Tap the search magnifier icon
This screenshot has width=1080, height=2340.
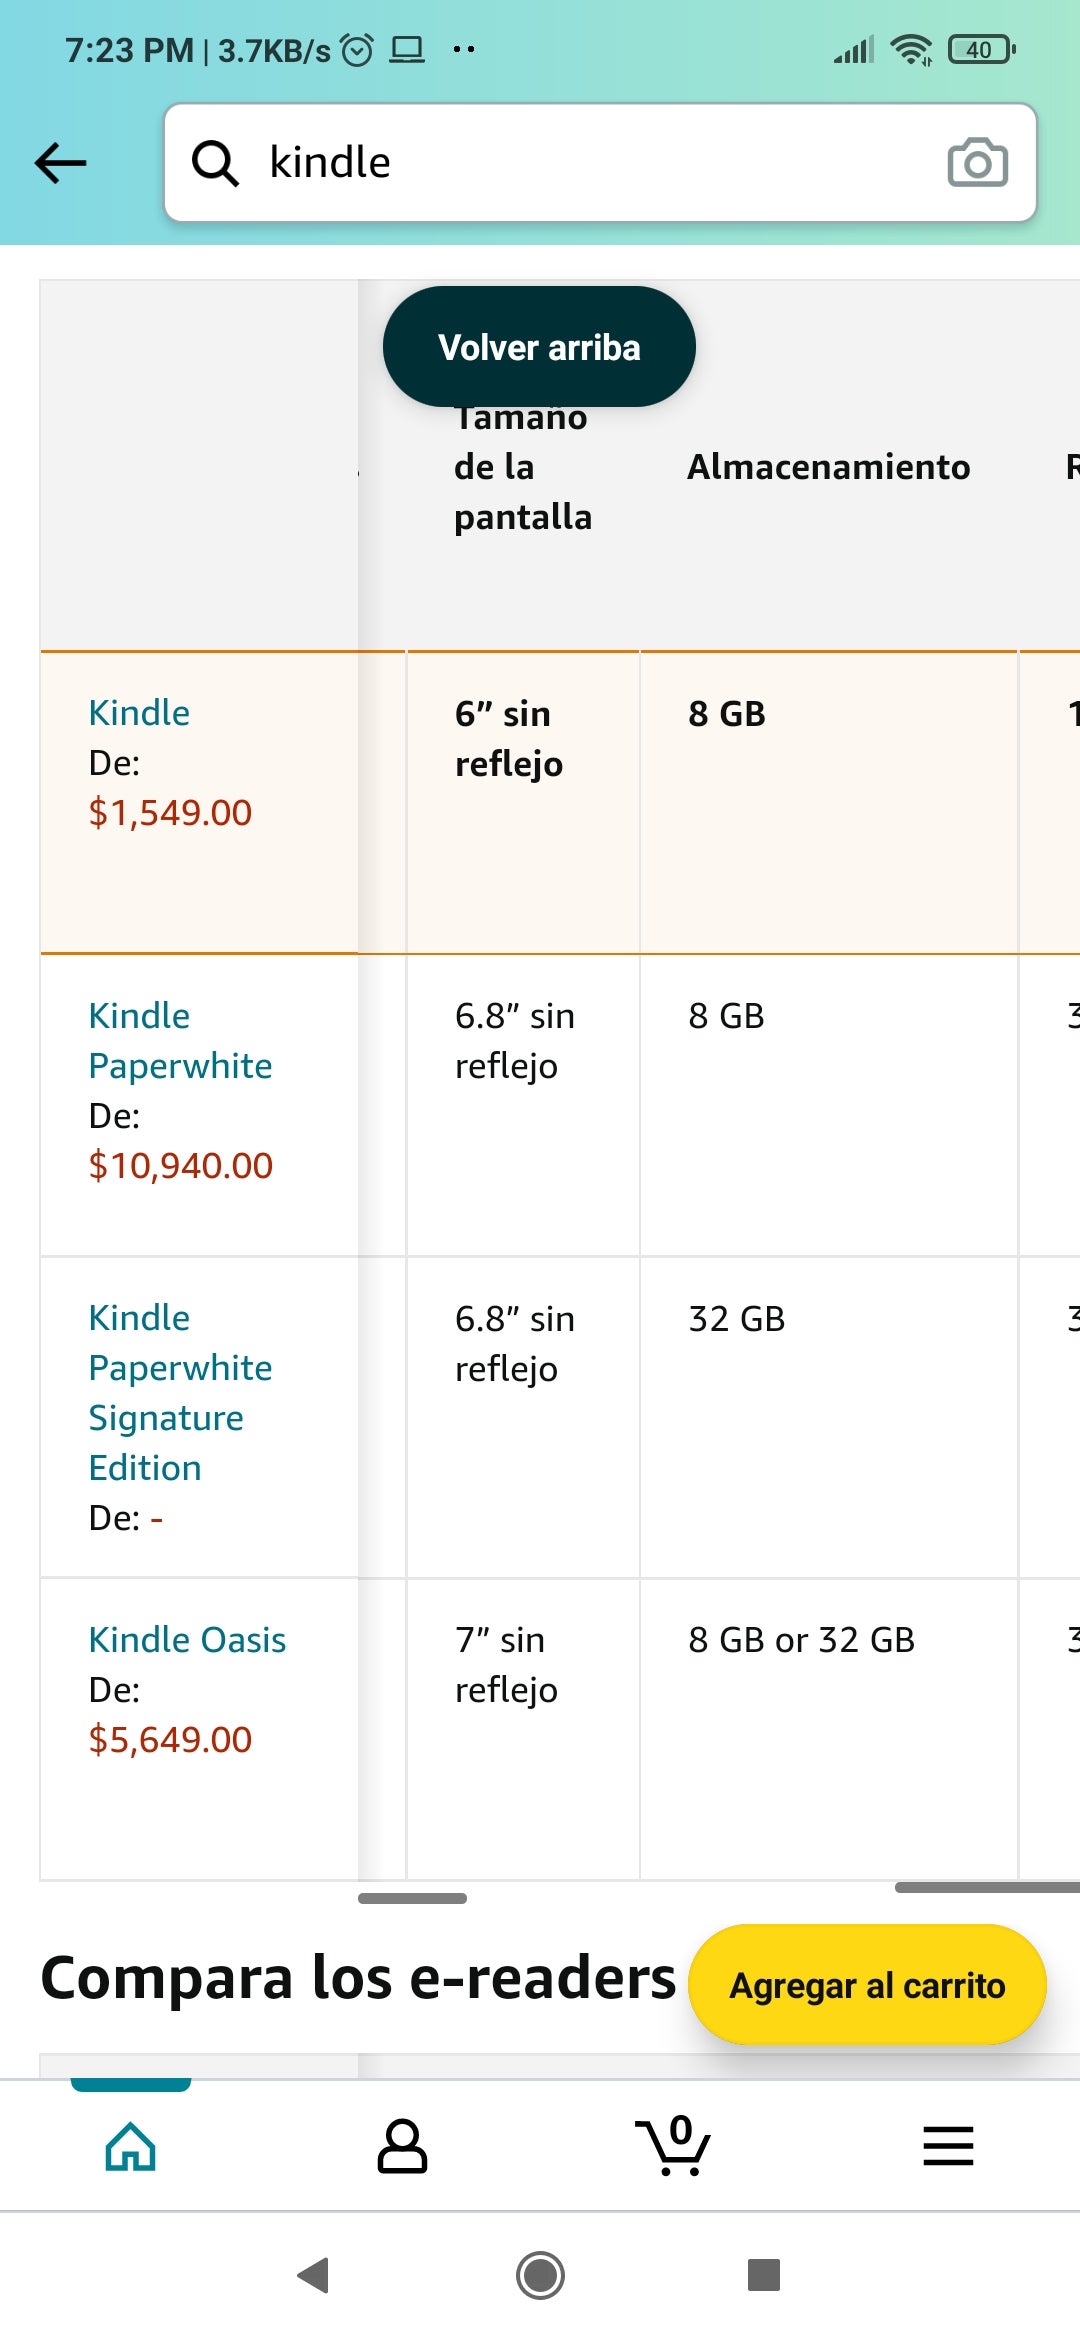pos(215,163)
